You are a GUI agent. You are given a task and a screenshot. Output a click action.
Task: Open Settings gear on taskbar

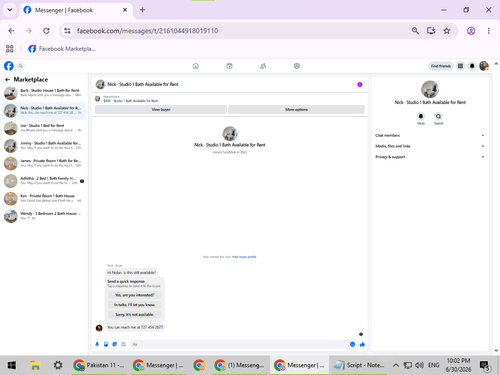pos(58,365)
